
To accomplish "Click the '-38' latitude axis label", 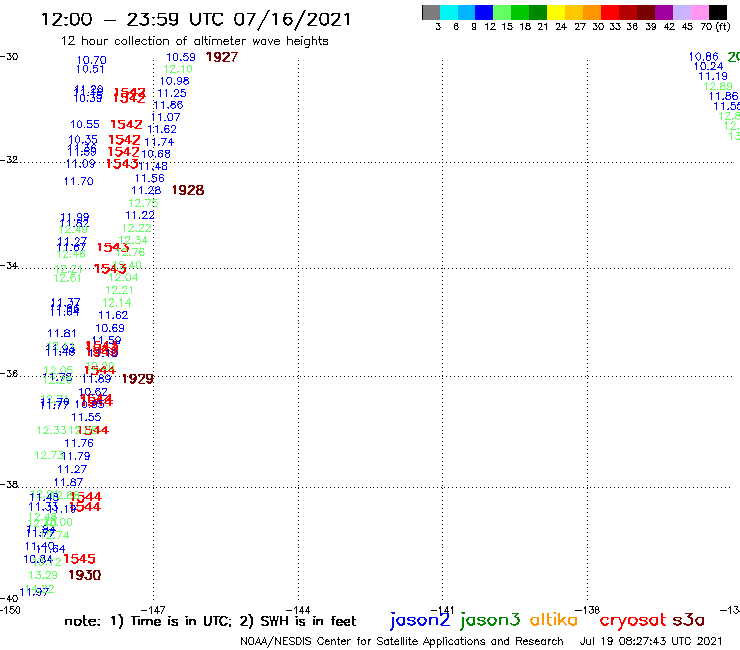I will (9, 484).
